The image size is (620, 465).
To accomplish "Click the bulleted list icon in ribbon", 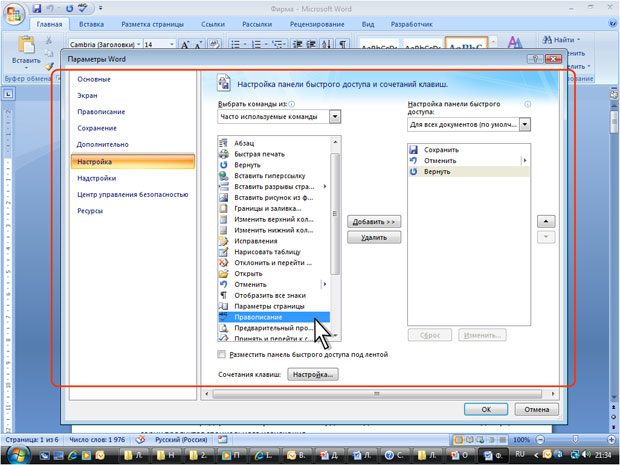I will tap(236, 44).
